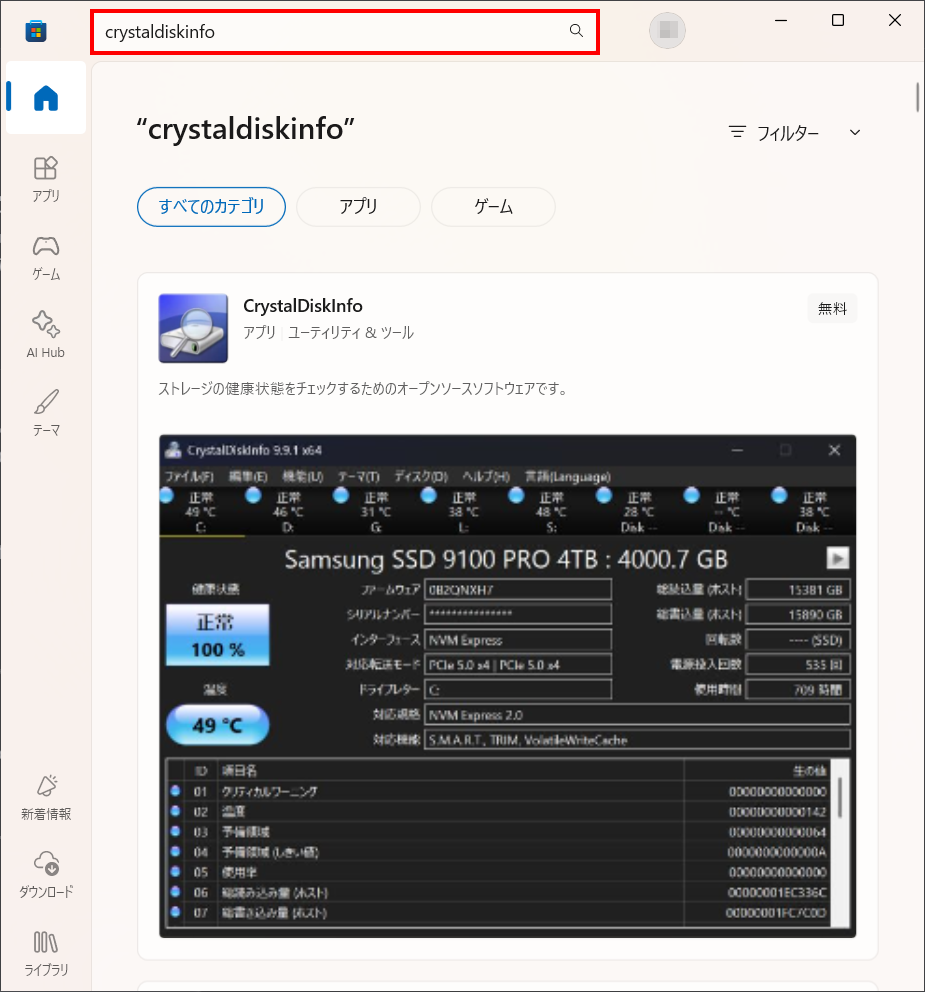
Task: Open the ゲーム sidebar section
Action: point(46,257)
